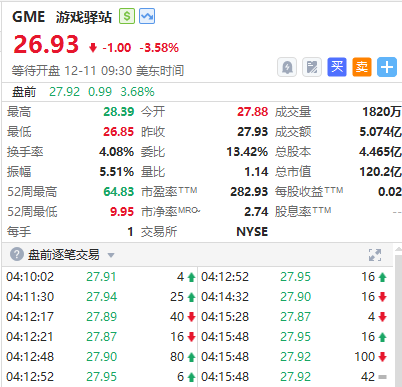Image resolution: width=402 pixels, height=387 pixels.
Task: Click the day high value 28.39
Action: pyautogui.click(x=119, y=112)
